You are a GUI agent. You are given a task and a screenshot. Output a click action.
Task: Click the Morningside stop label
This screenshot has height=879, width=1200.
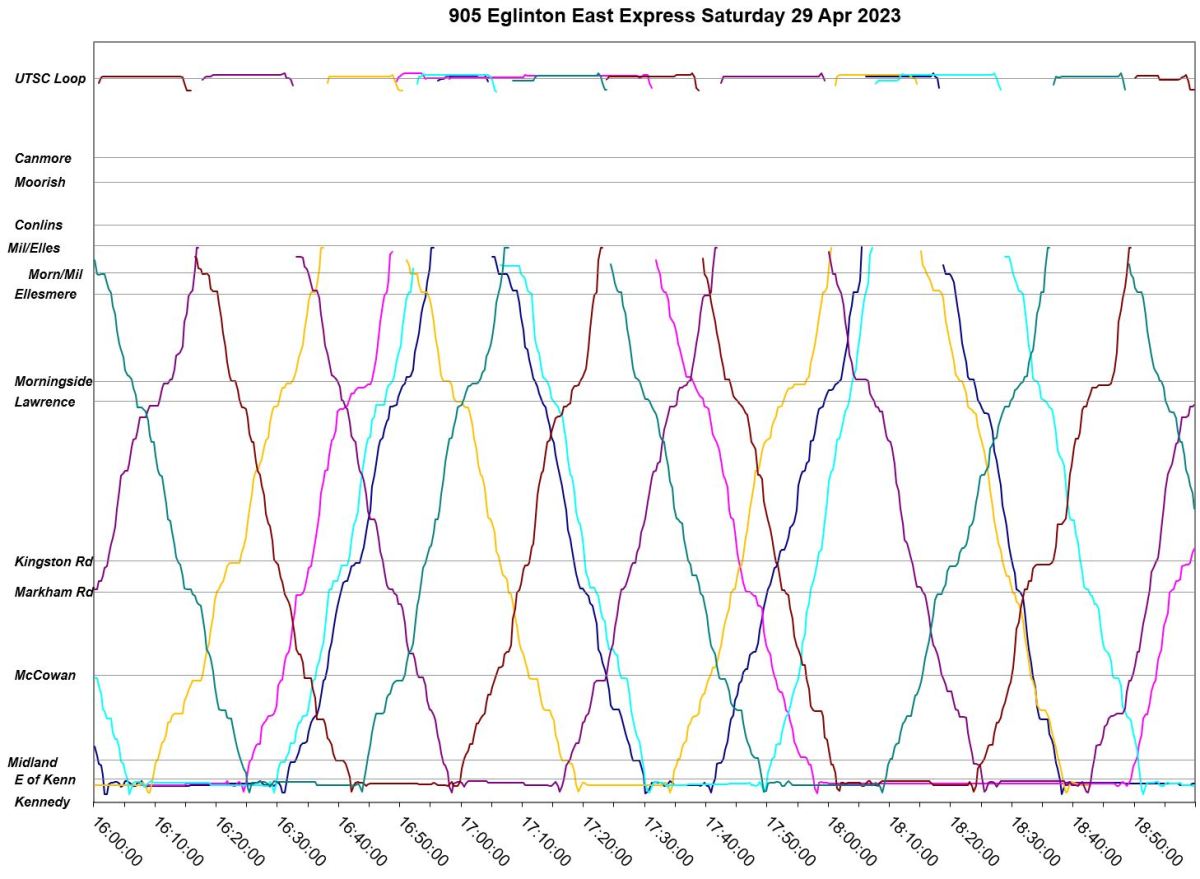53,381
